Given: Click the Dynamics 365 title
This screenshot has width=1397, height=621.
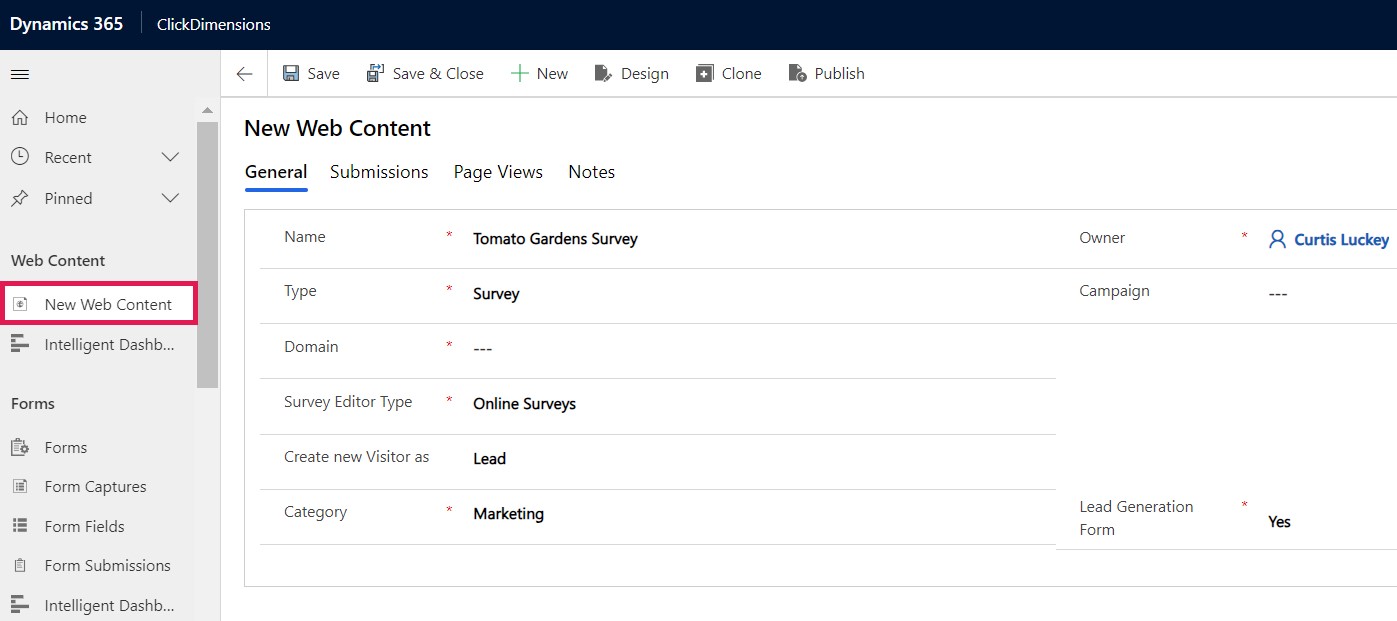Looking at the screenshot, I should tap(66, 24).
